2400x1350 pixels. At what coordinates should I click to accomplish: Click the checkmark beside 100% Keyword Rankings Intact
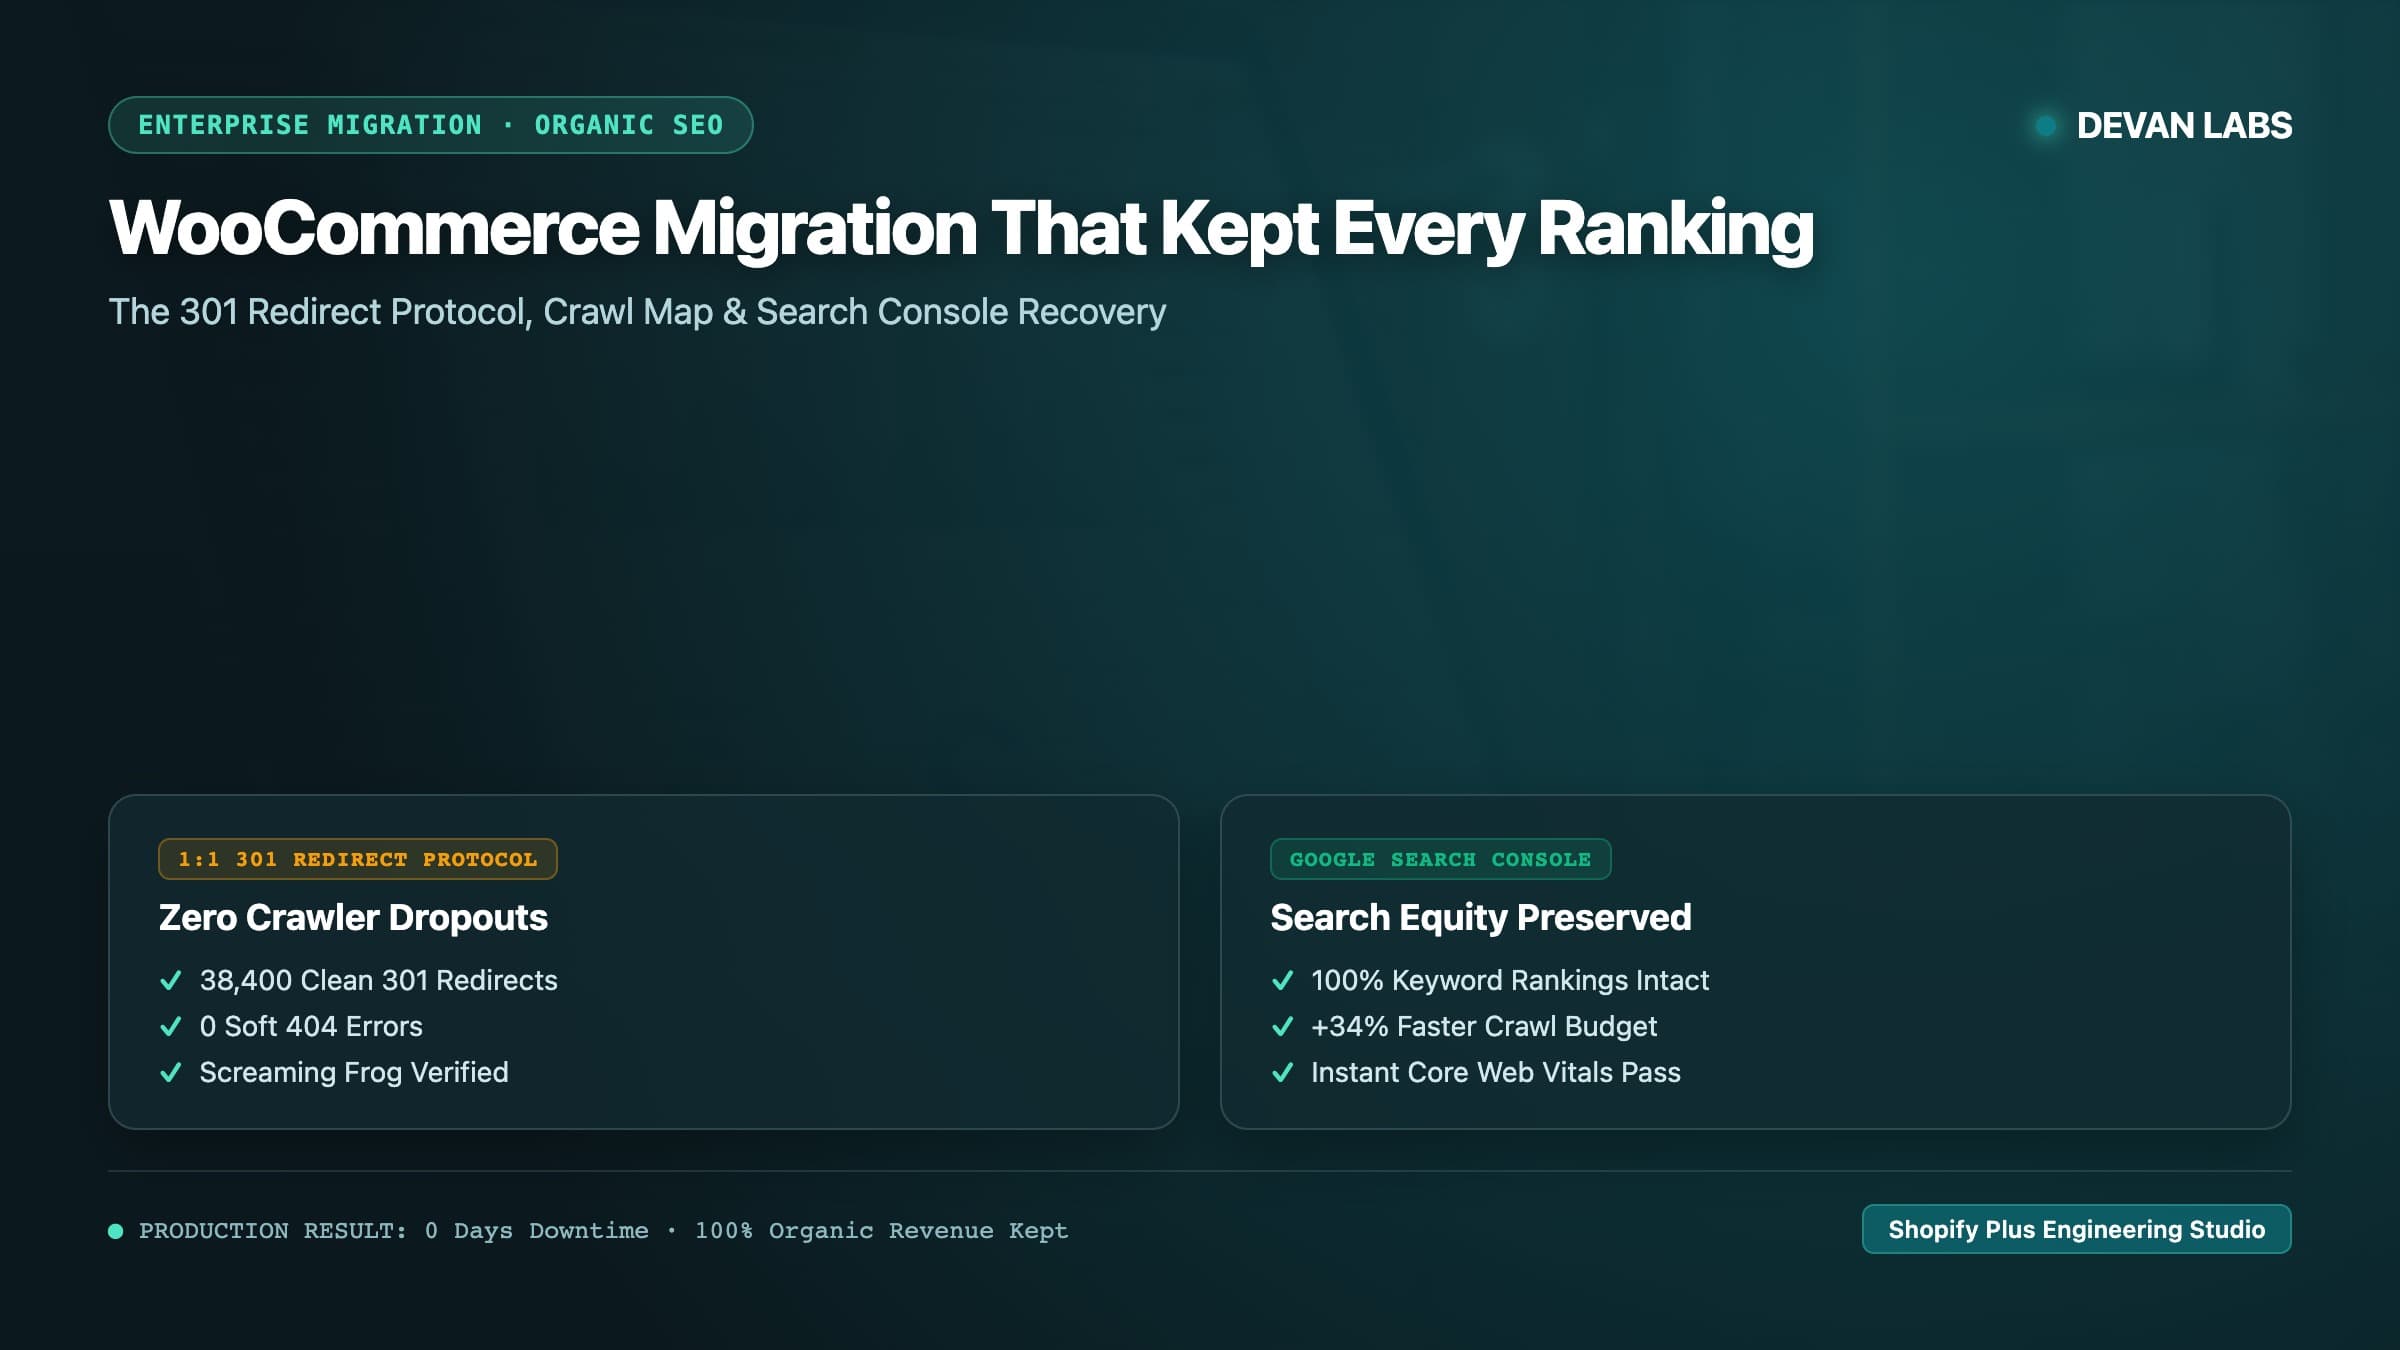pyautogui.click(x=1282, y=980)
